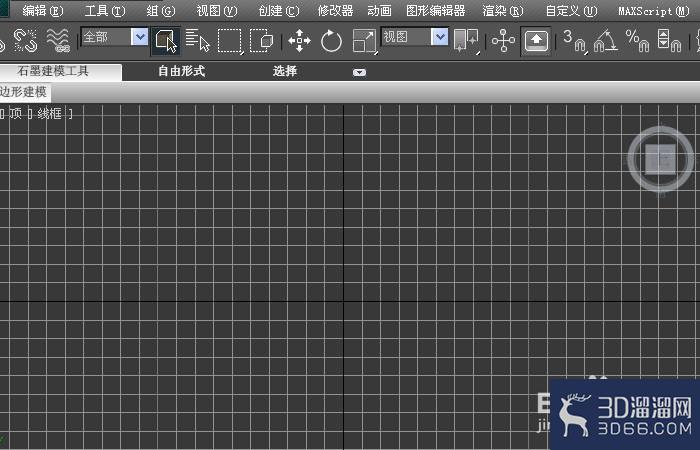Toggle the Spinner Snap button

[x=669, y=41]
